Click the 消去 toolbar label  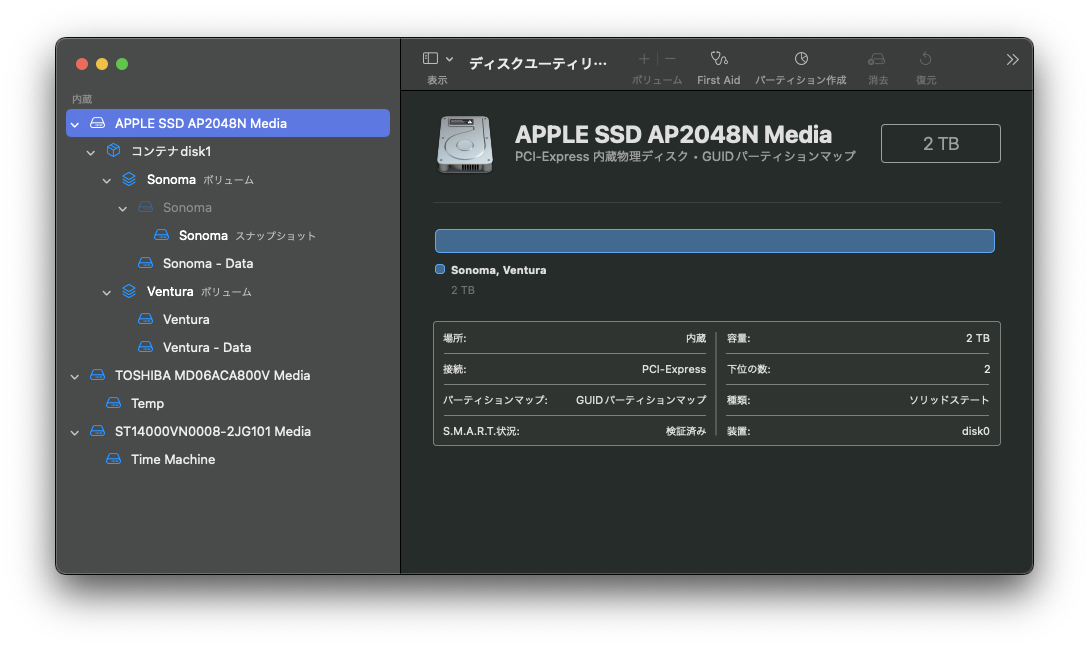point(878,81)
